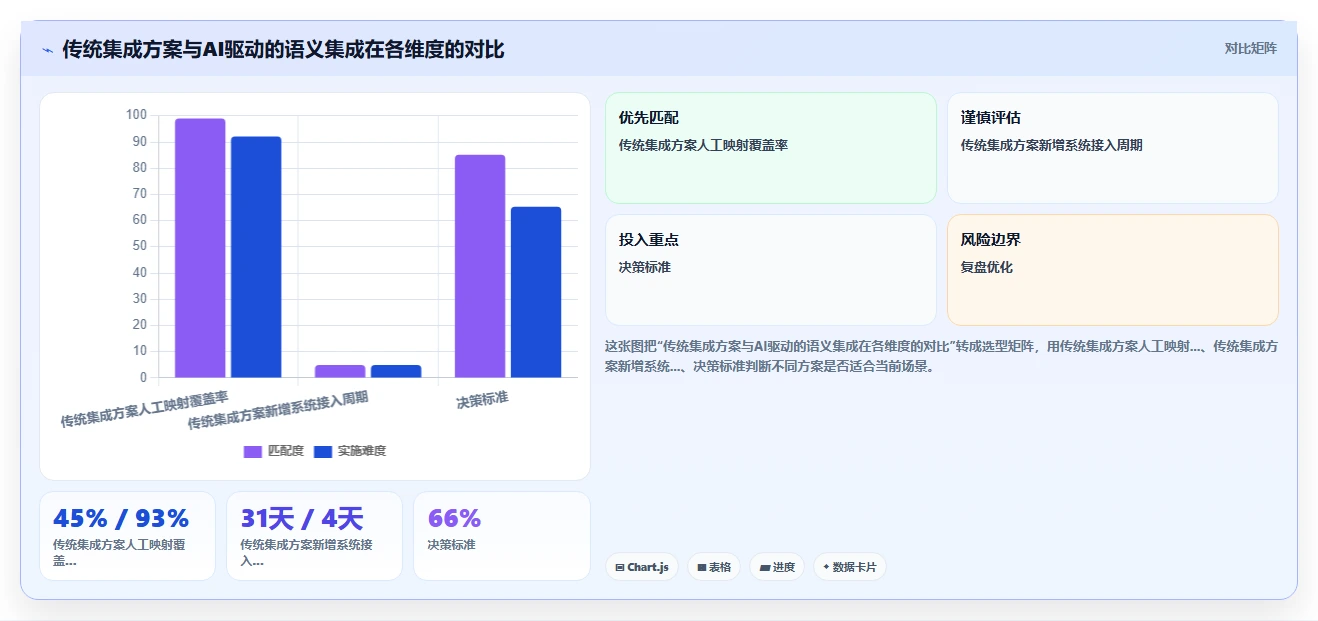Image resolution: width=1318 pixels, height=621 pixels.
Task: Open the 谨慎评估 card
Action: tap(1113, 148)
